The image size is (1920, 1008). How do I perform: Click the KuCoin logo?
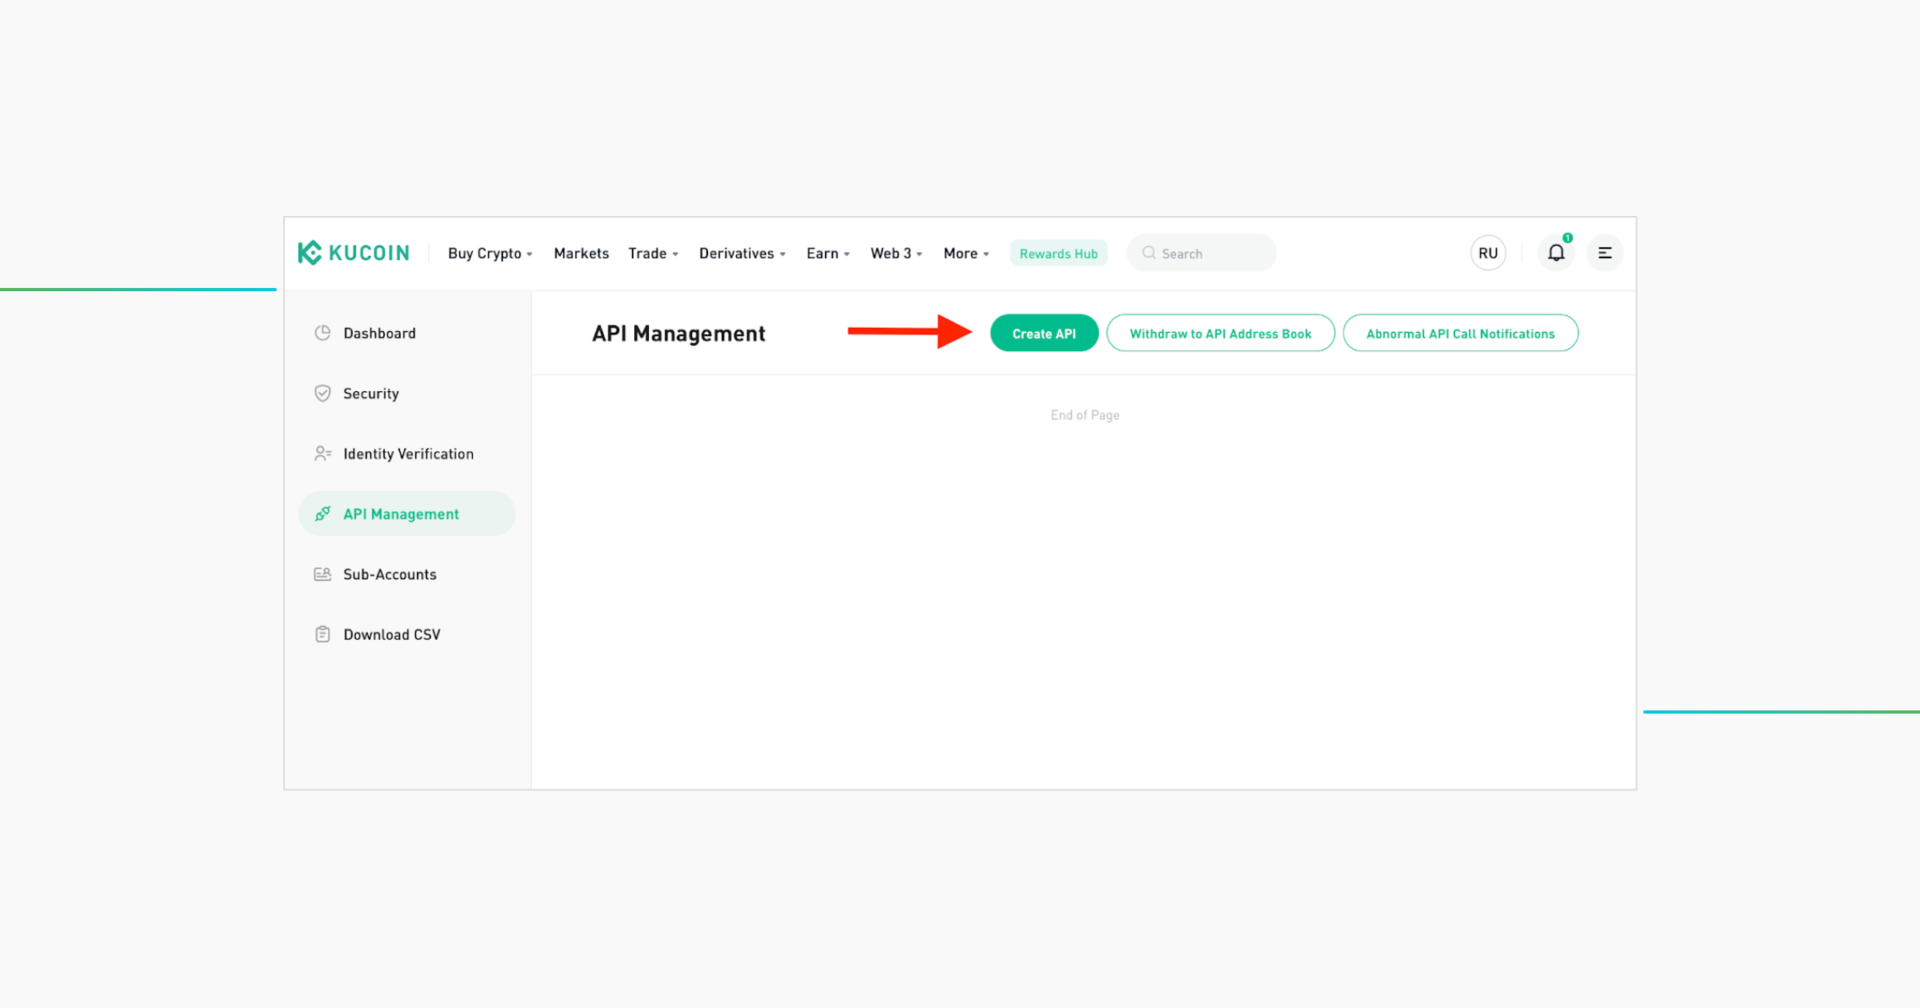353,252
